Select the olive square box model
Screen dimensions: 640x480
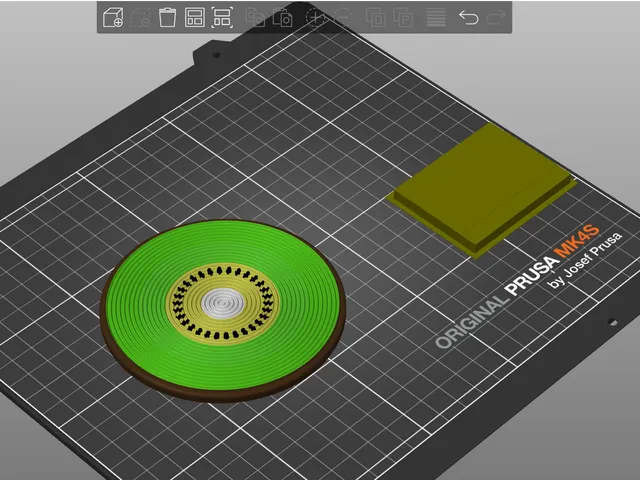coord(482,190)
